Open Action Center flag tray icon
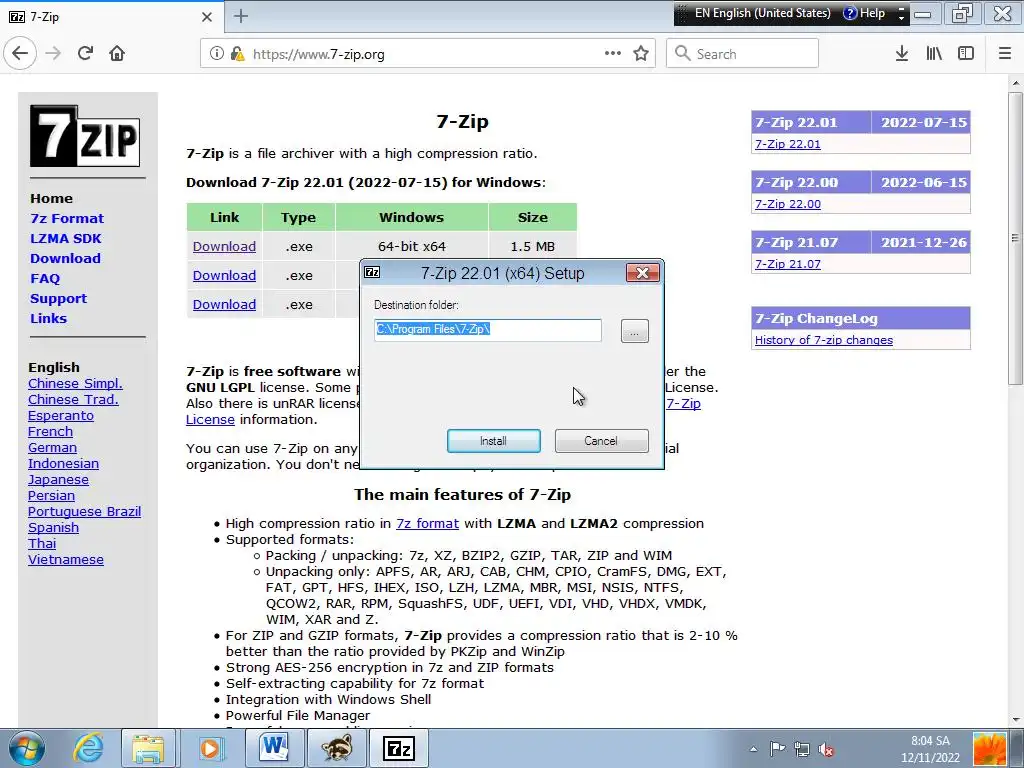1024x768 pixels. click(x=777, y=750)
